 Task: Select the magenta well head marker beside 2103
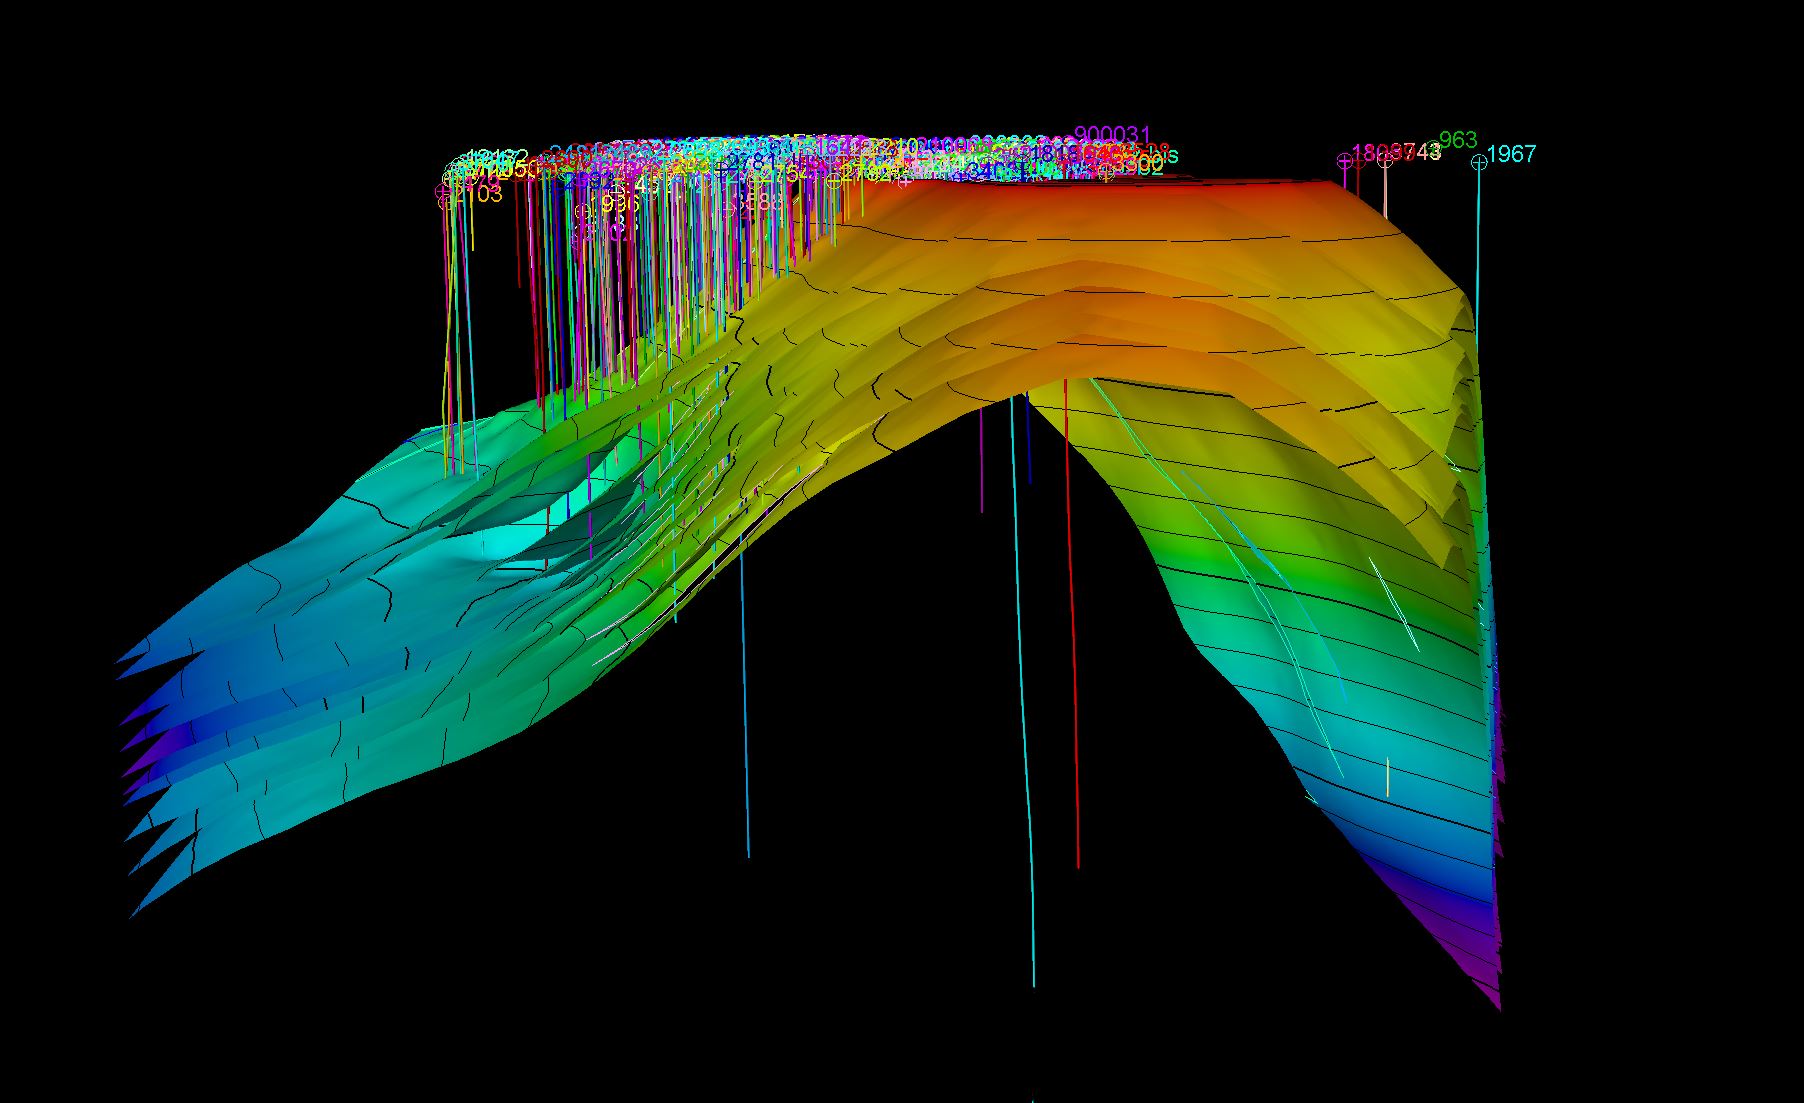[445, 190]
